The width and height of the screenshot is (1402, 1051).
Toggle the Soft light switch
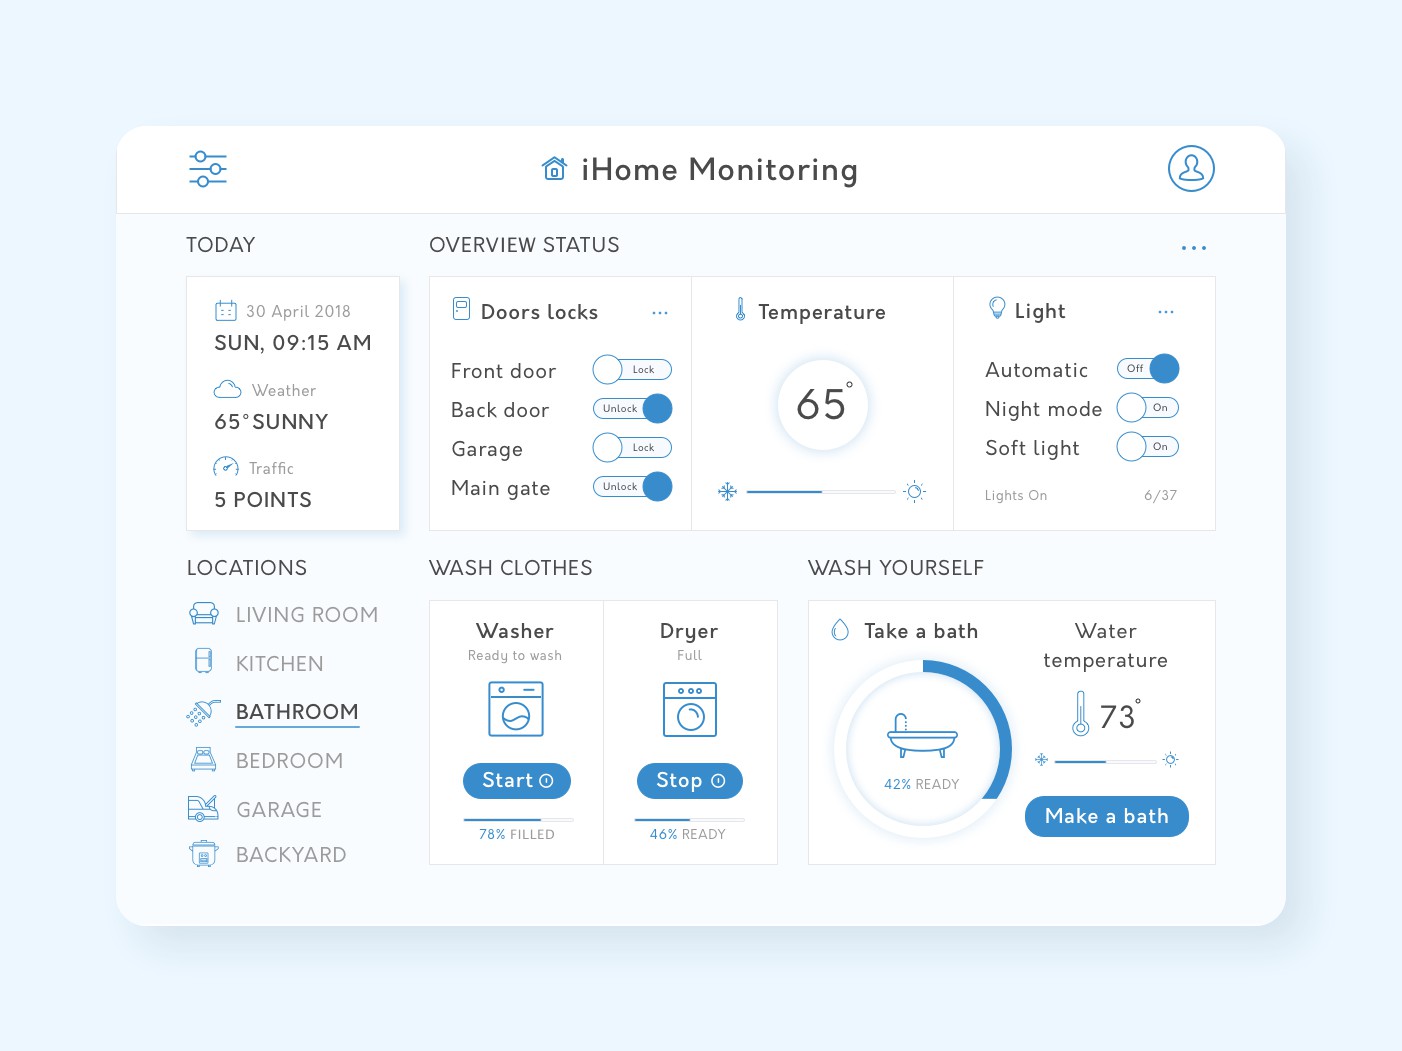1148,446
